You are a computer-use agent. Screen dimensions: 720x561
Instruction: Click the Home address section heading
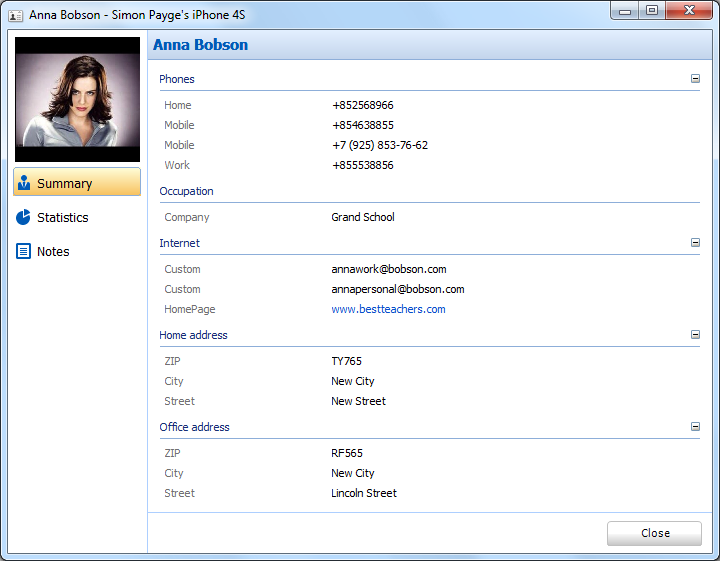click(193, 335)
